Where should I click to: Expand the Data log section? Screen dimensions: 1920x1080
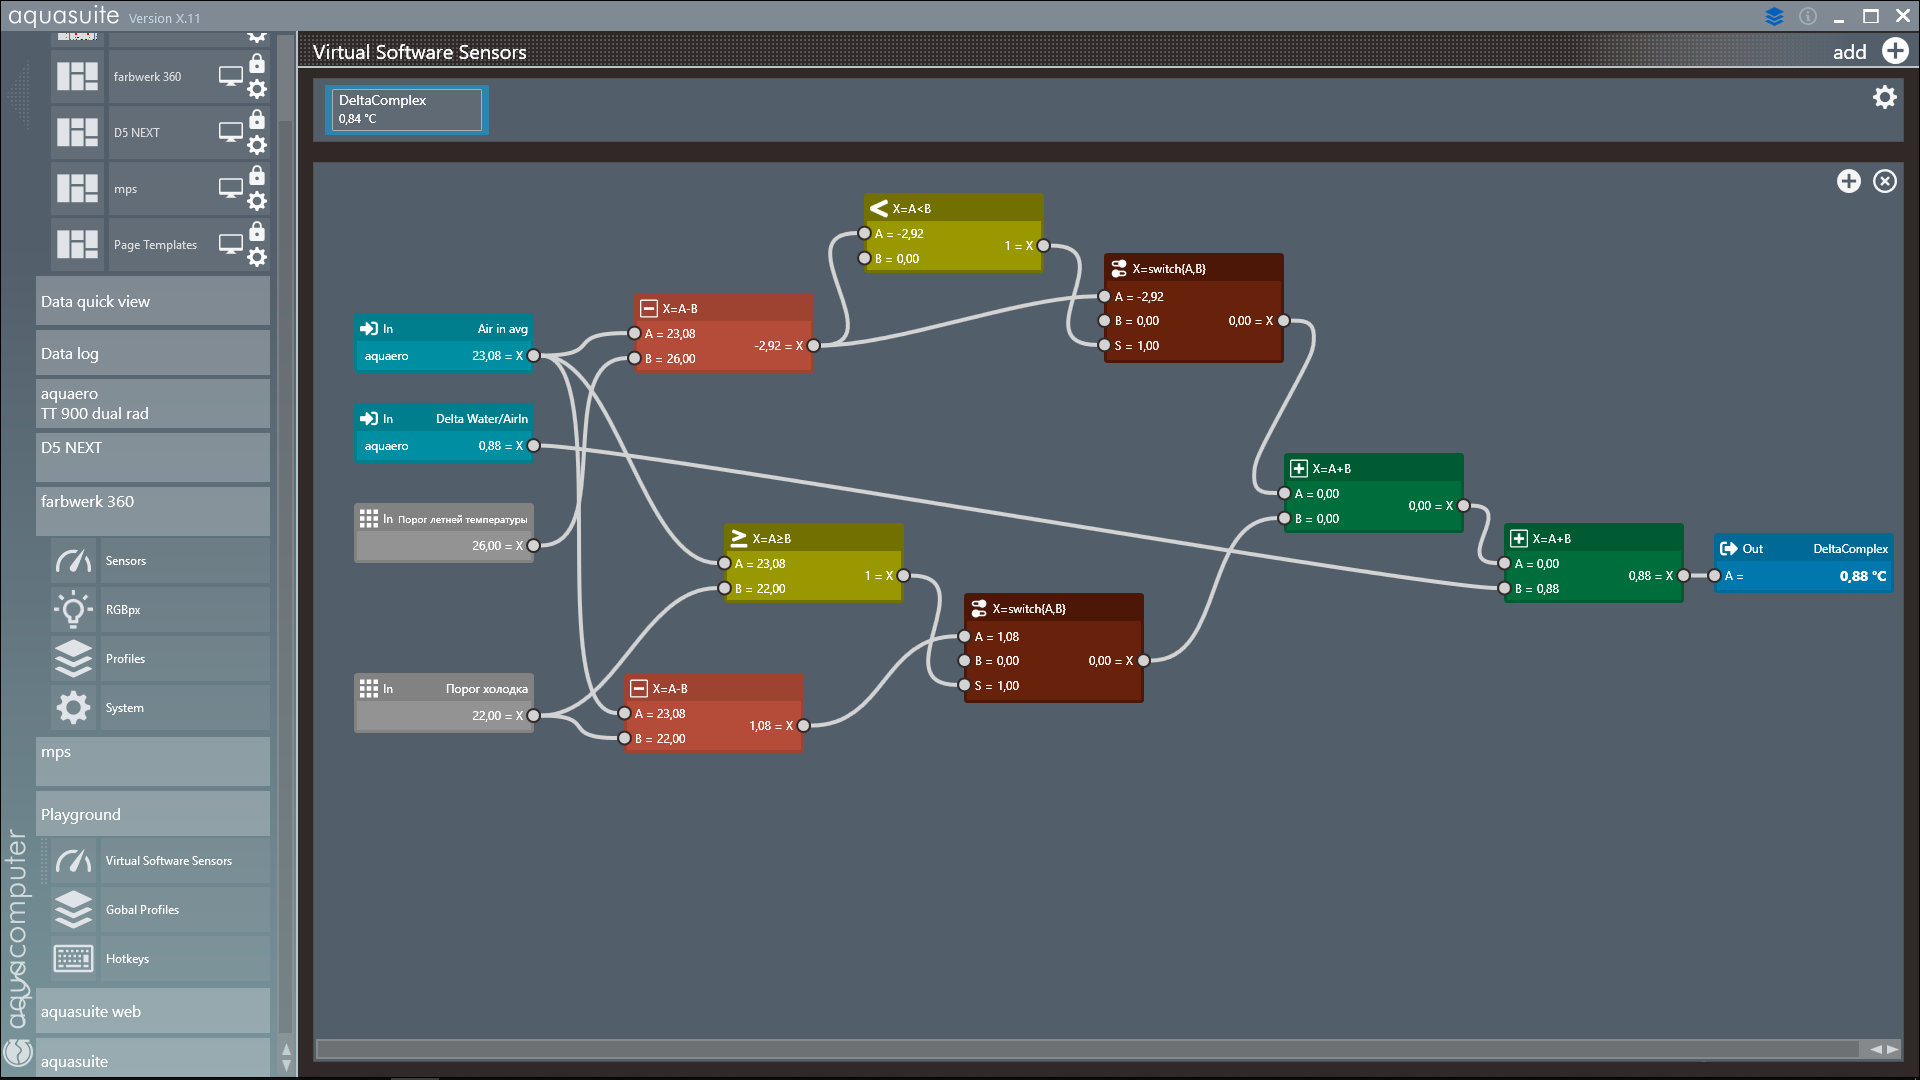pos(152,353)
